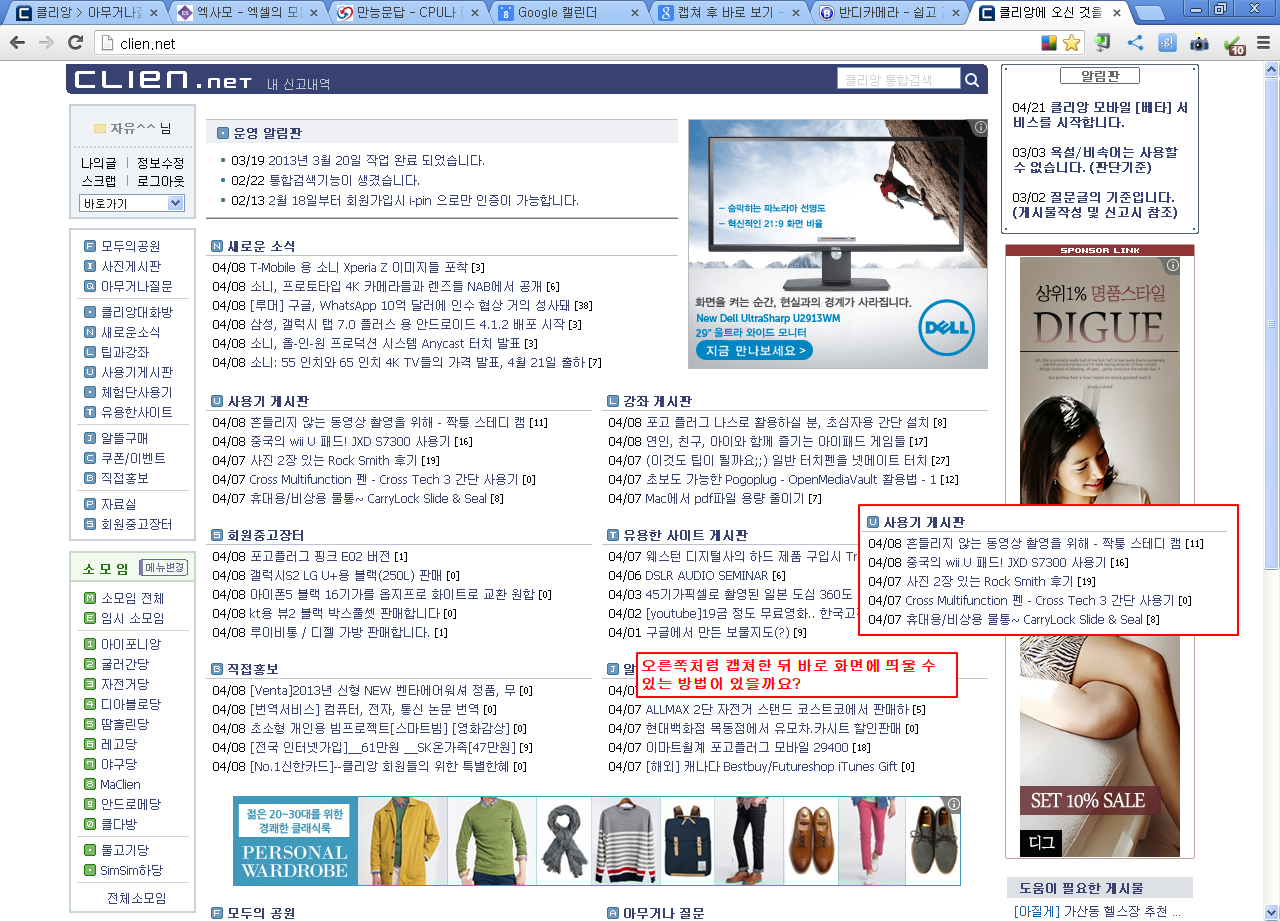Click the B icon beside 직접홍보 header
The image size is (1280, 922).
click(x=217, y=669)
